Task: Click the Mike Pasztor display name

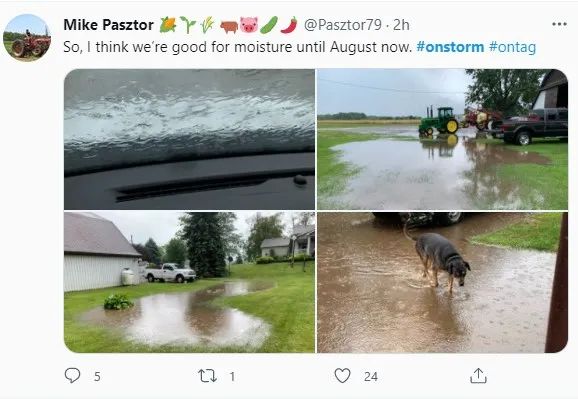Action: [108, 25]
